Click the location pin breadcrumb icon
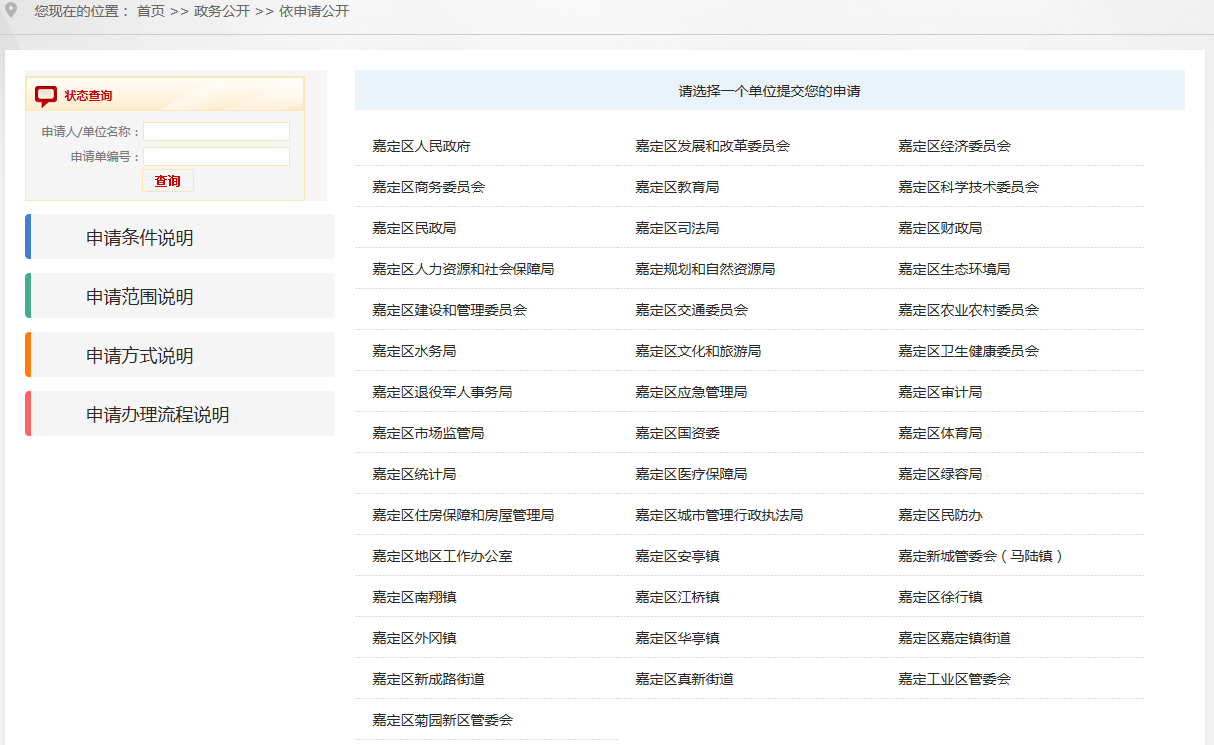The height and width of the screenshot is (745, 1214). click(13, 12)
